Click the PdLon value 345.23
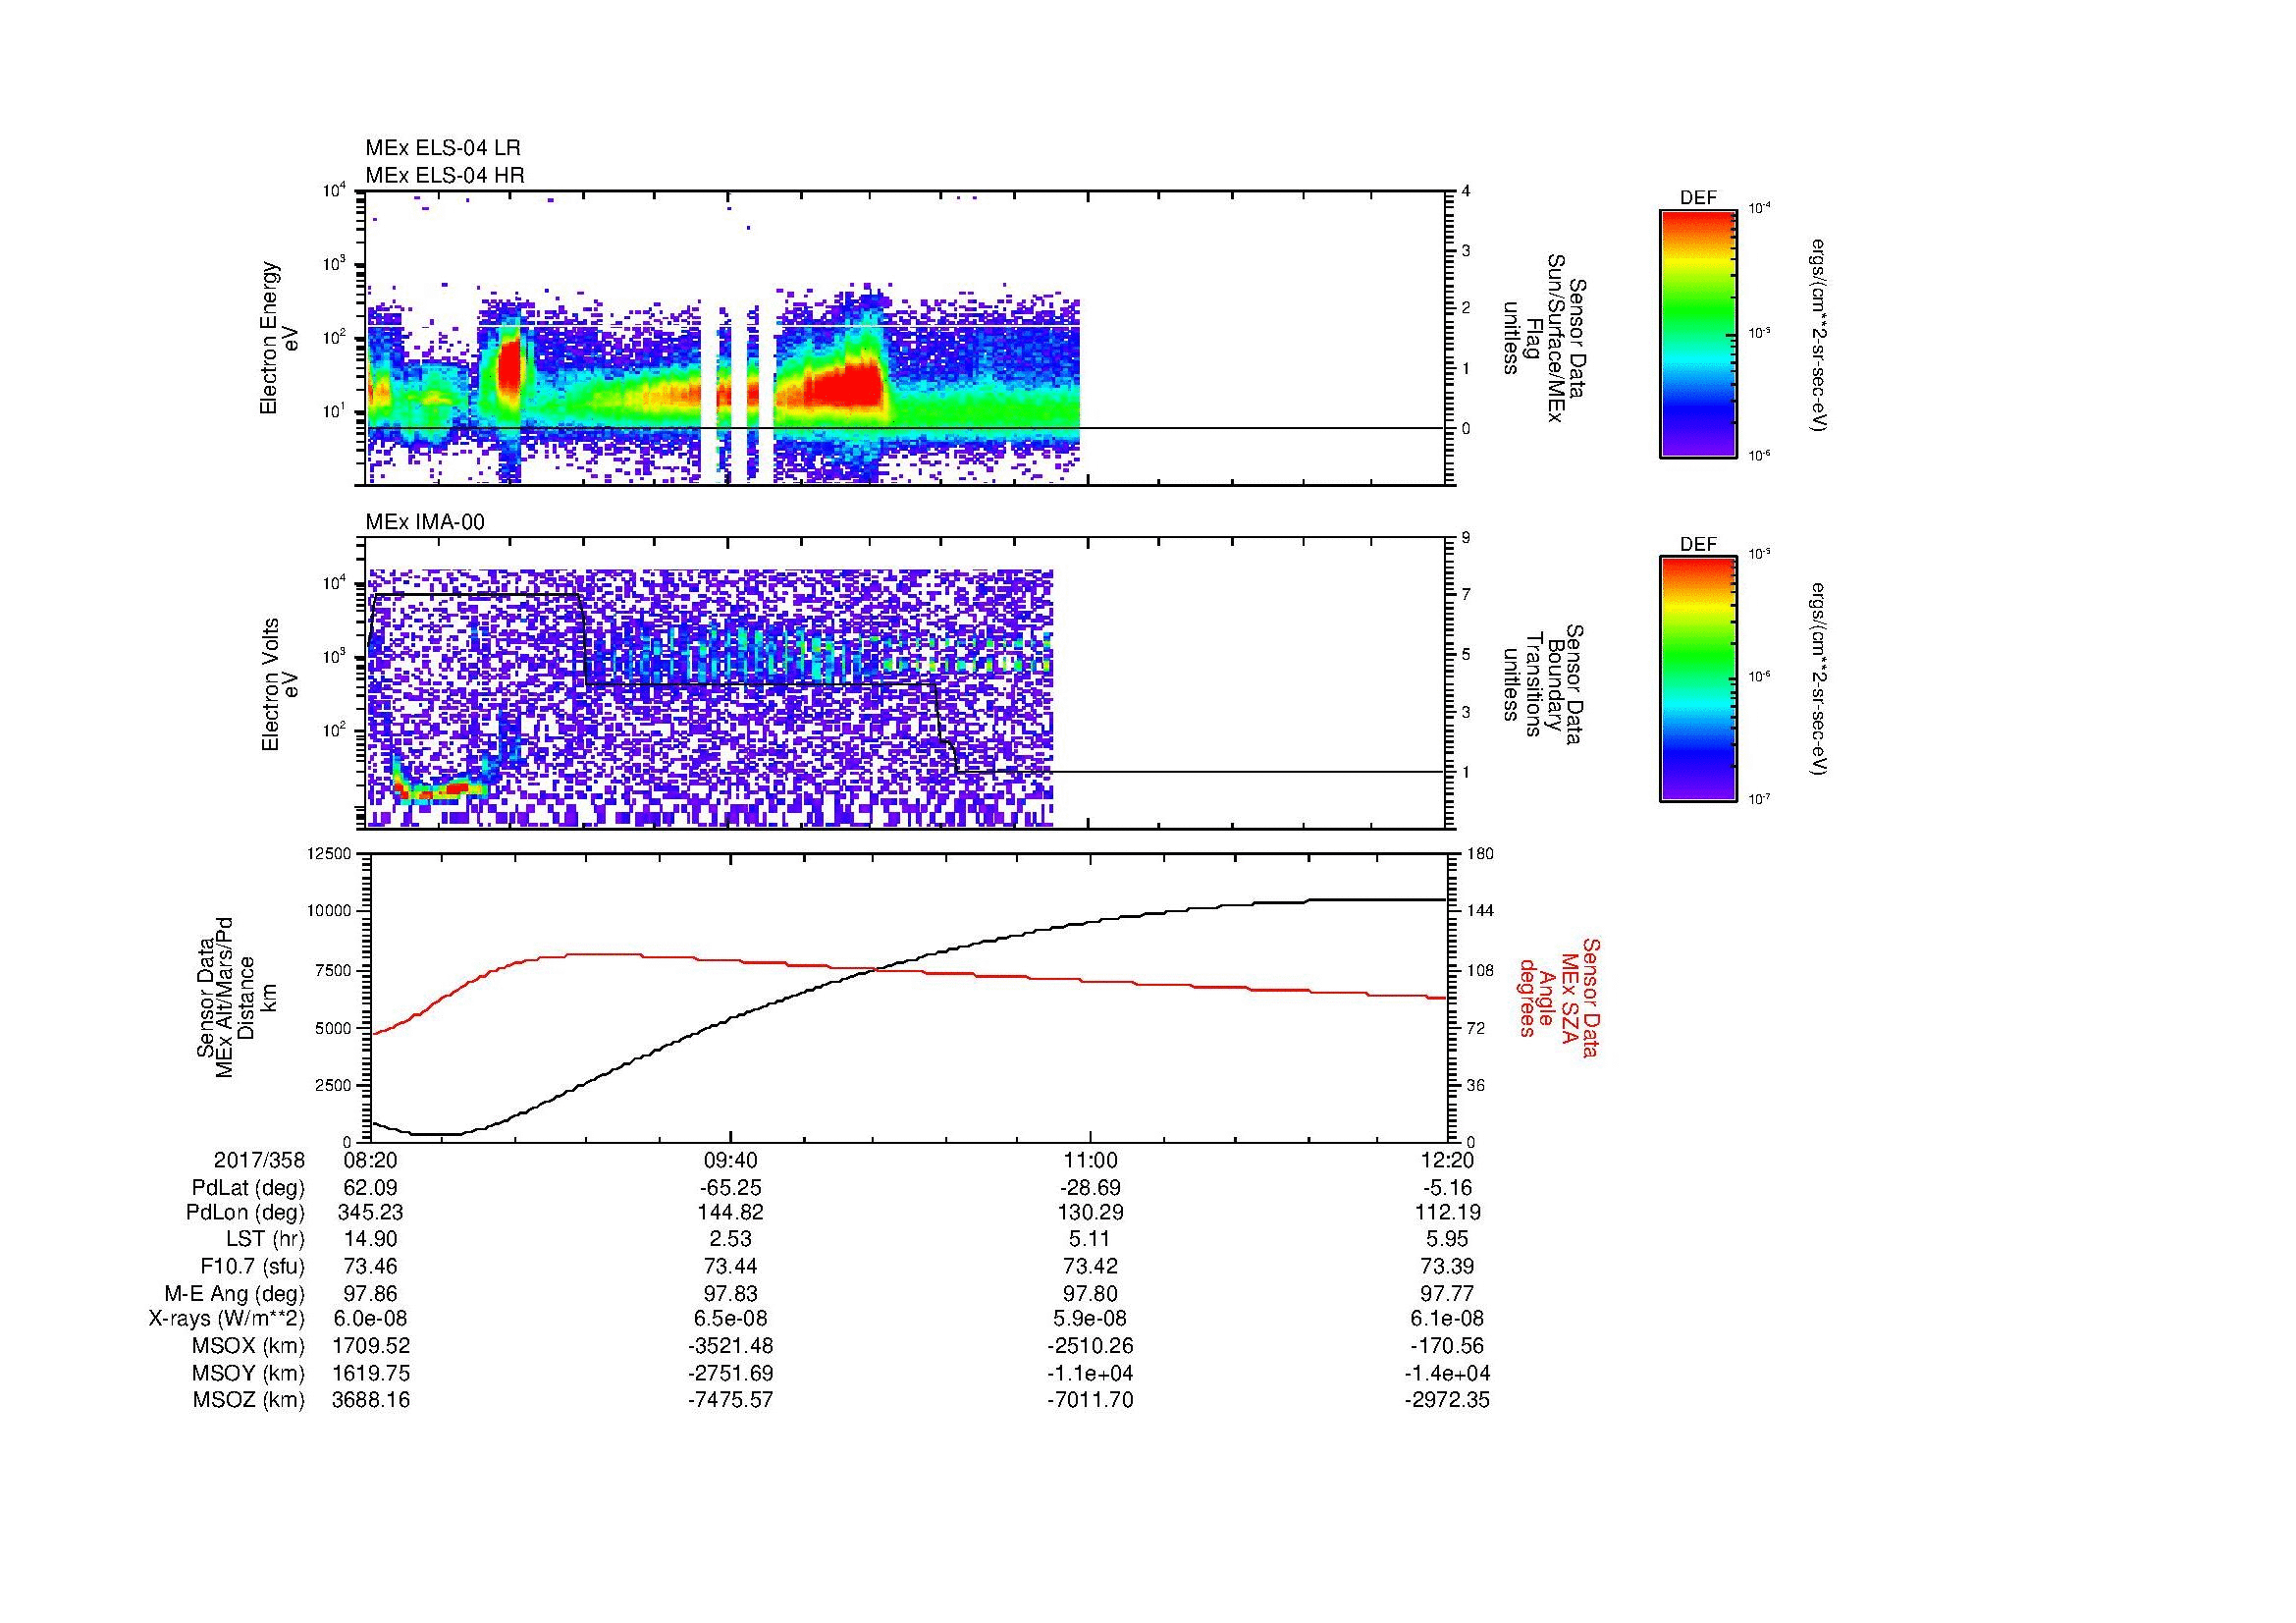The image size is (2296, 1623). pos(370,1212)
